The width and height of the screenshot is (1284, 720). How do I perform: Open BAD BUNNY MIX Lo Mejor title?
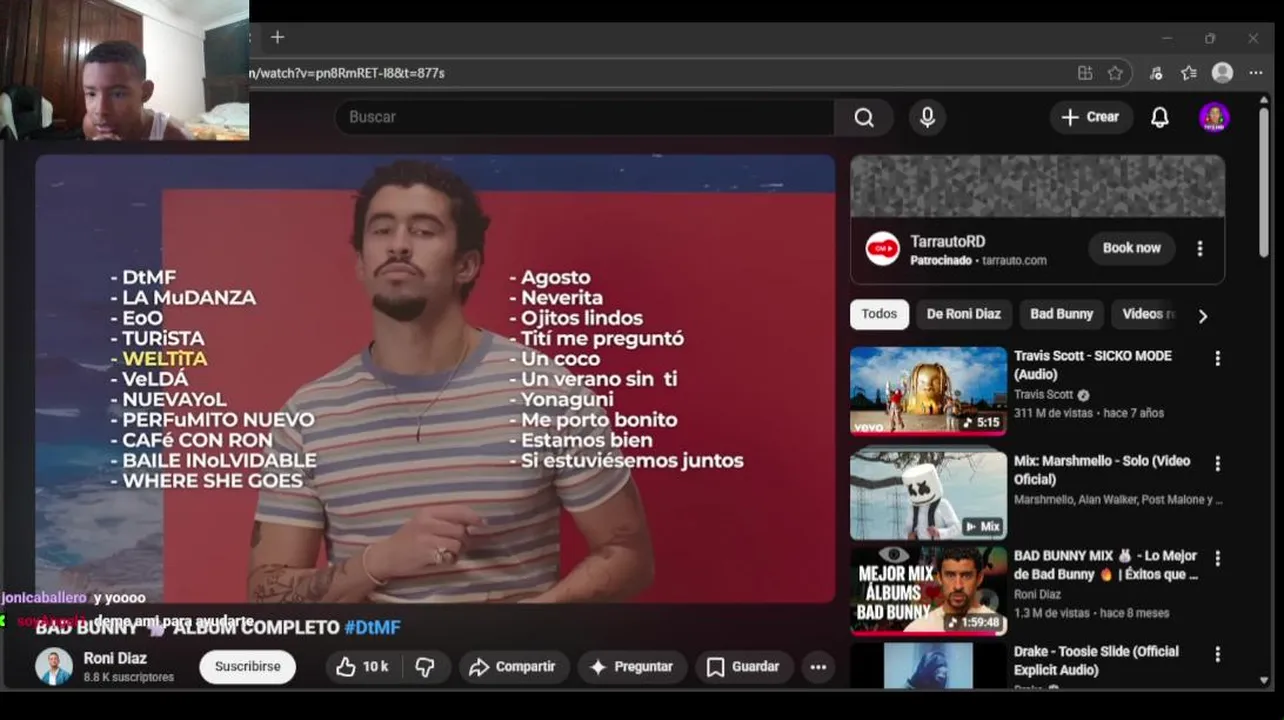(x=1106, y=565)
